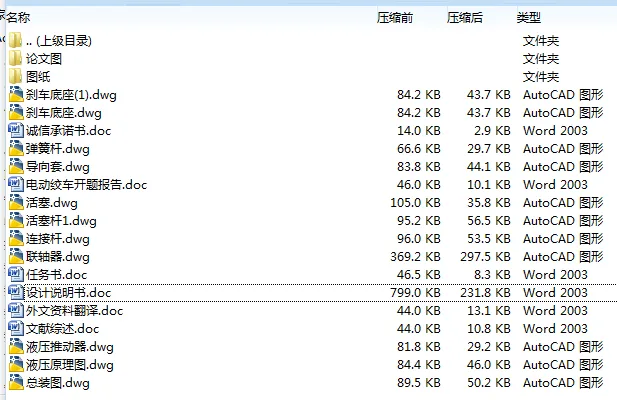The width and height of the screenshot is (617, 400).
Task: Select file name 液压推动器.dwg
Action: (x=70, y=347)
